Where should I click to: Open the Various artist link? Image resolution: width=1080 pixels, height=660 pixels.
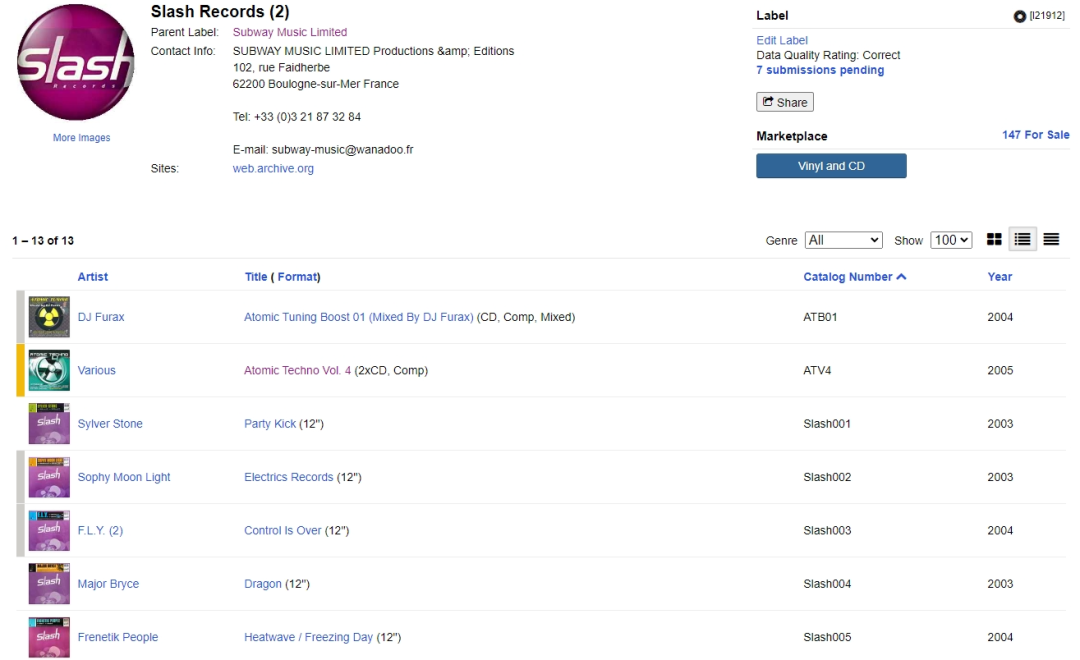(x=96, y=370)
